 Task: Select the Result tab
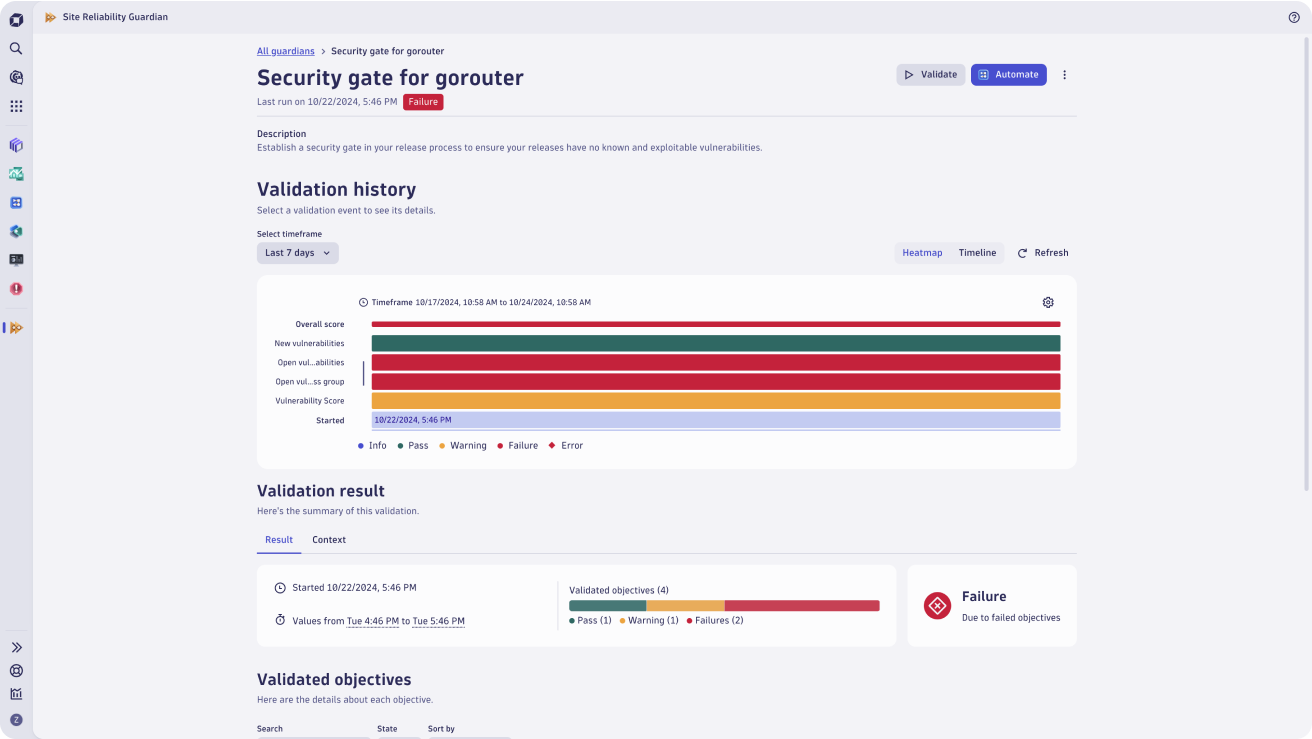coord(279,540)
